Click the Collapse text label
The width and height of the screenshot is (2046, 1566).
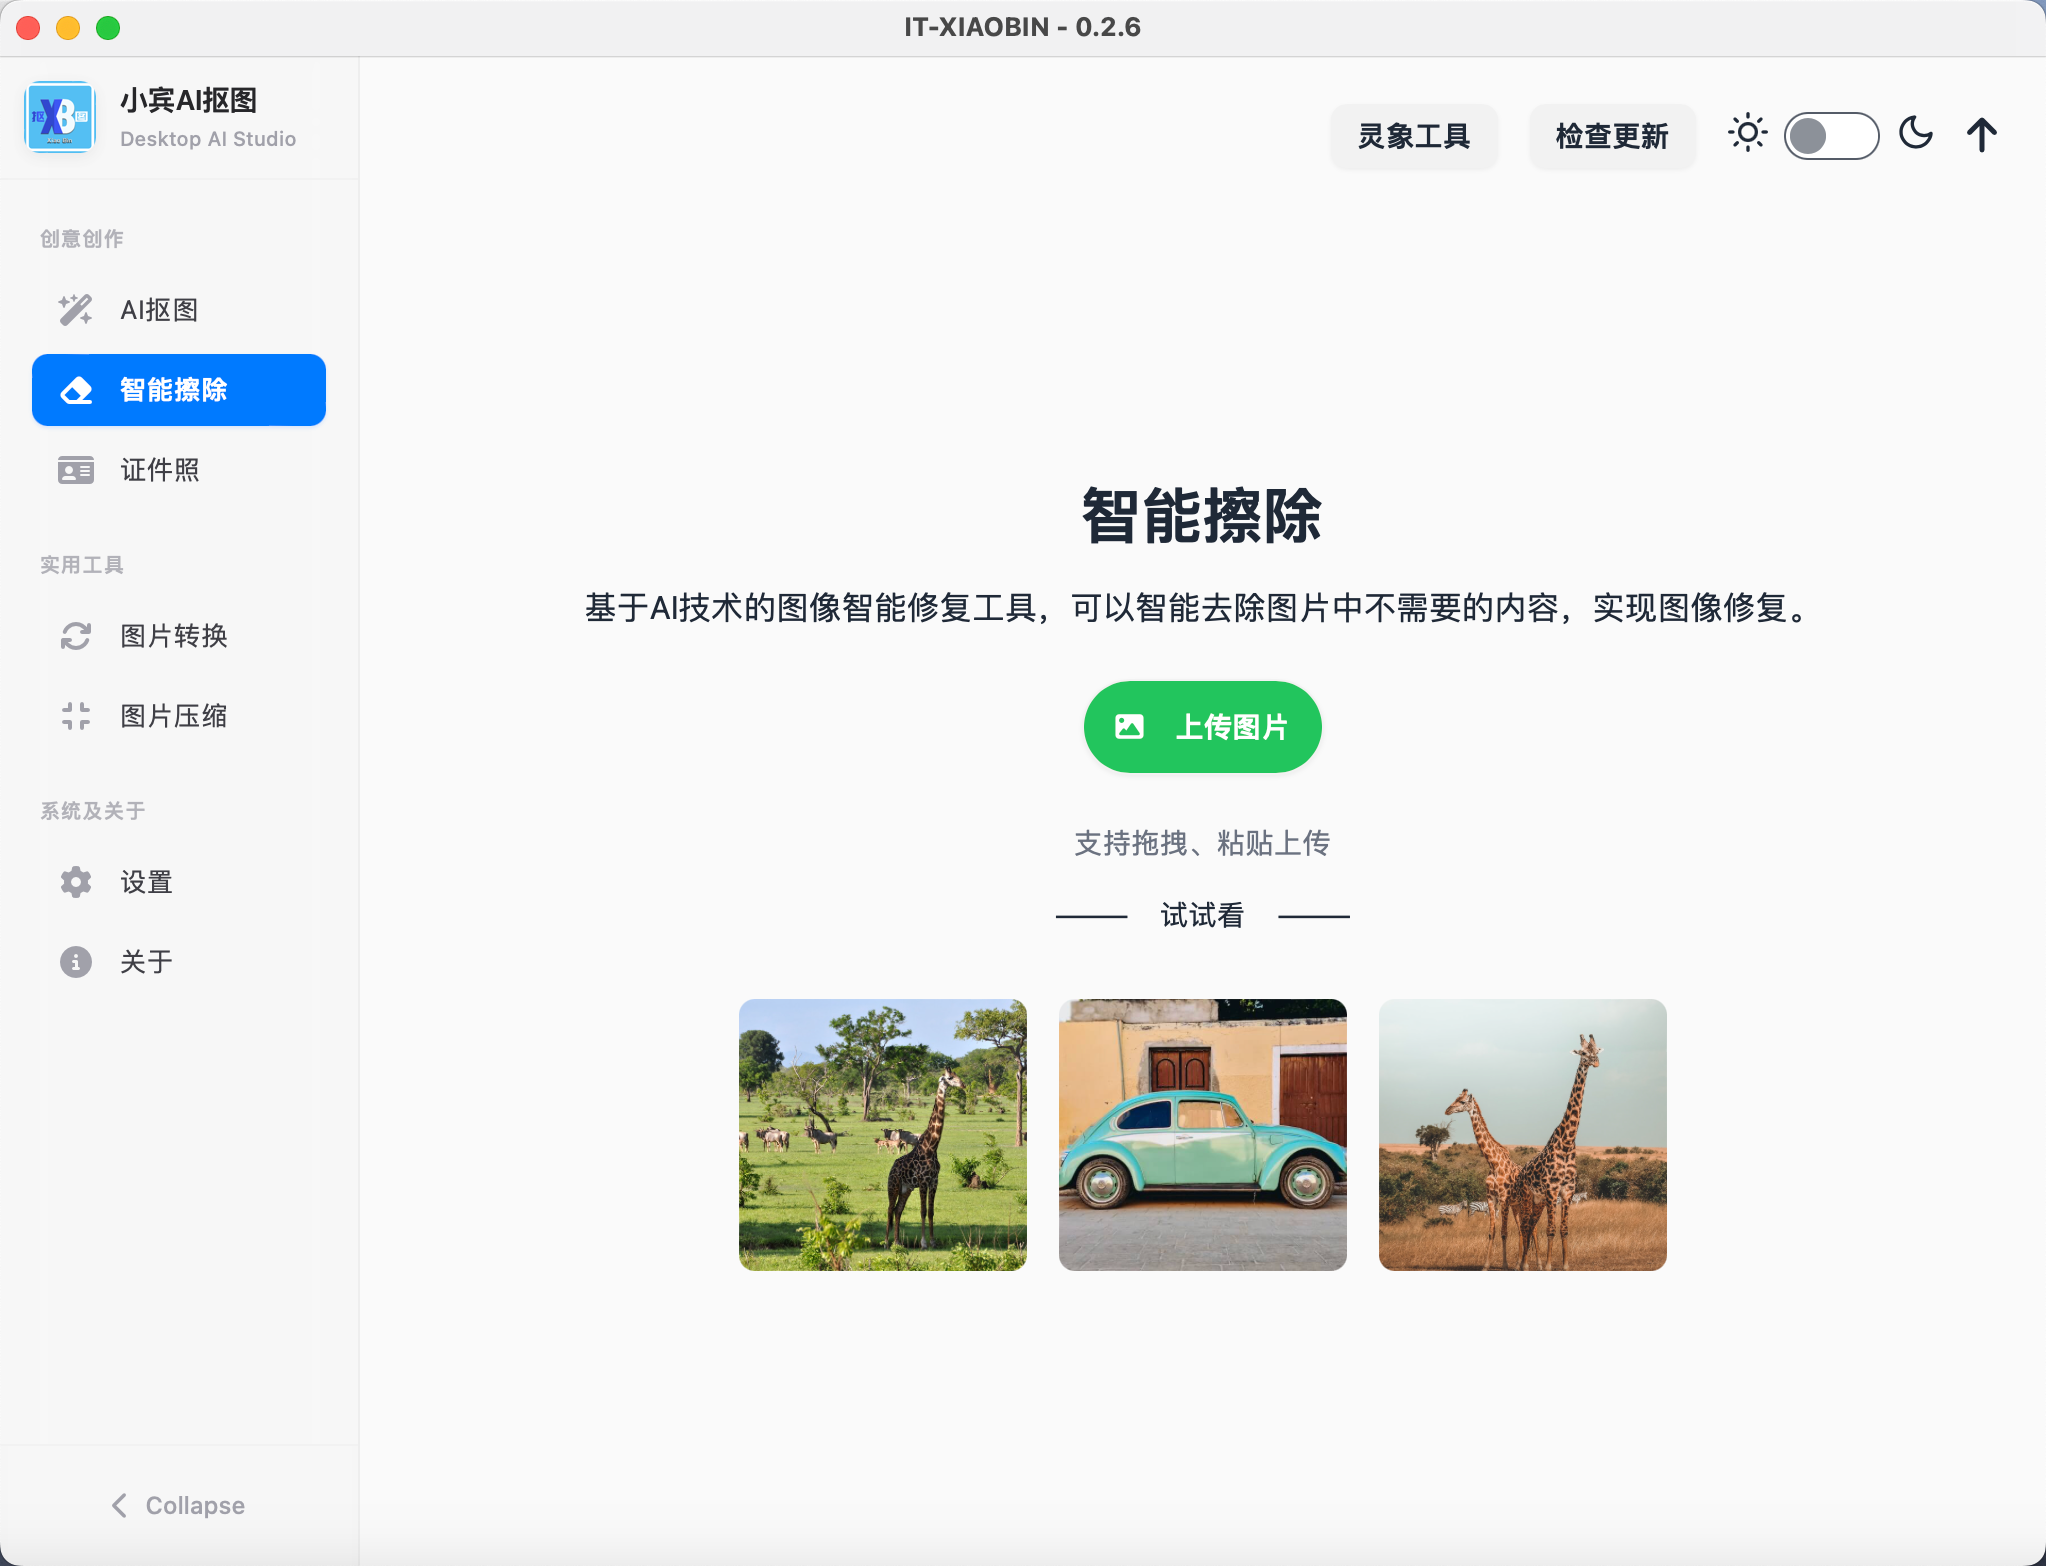(x=195, y=1505)
